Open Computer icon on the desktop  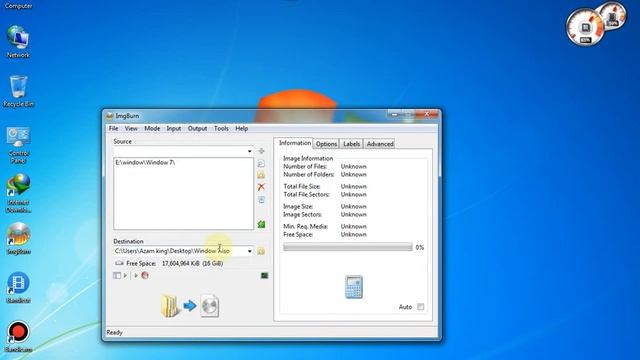18,5
